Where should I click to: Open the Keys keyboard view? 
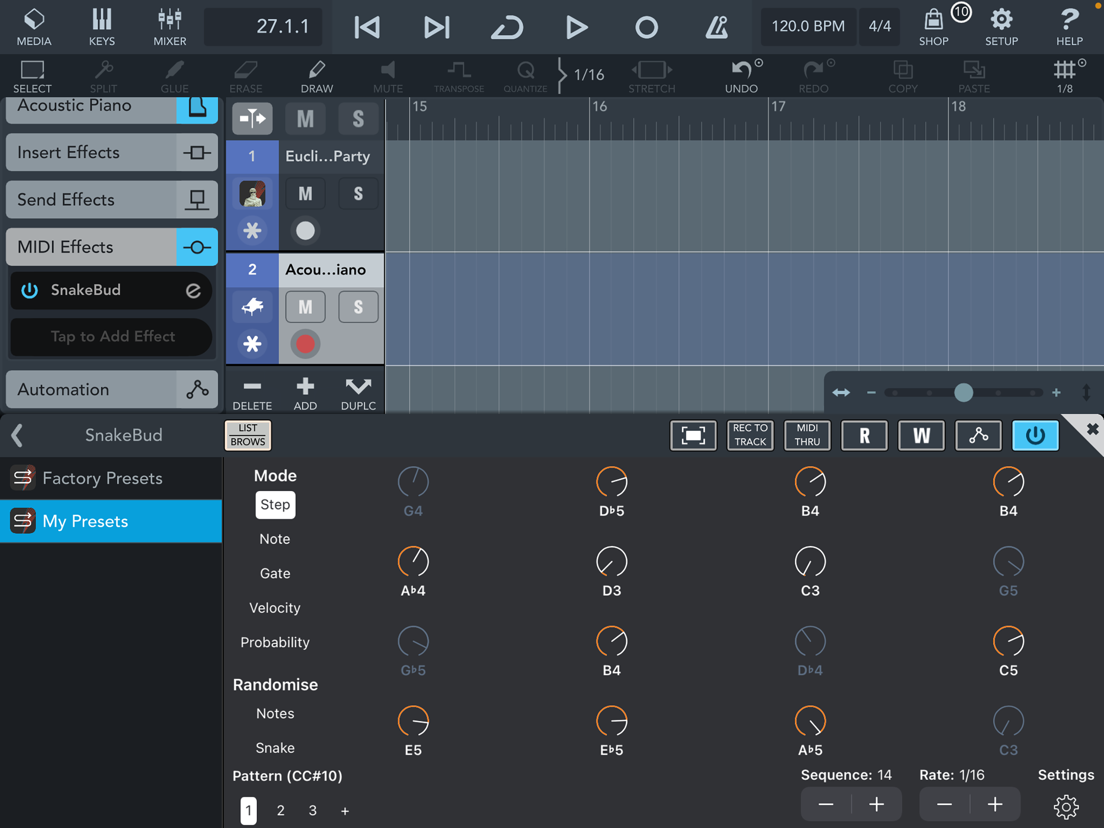[x=102, y=26]
